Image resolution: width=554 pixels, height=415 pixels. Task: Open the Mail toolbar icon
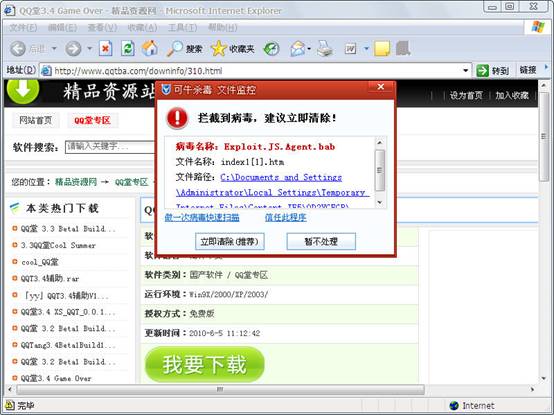tap(298, 49)
